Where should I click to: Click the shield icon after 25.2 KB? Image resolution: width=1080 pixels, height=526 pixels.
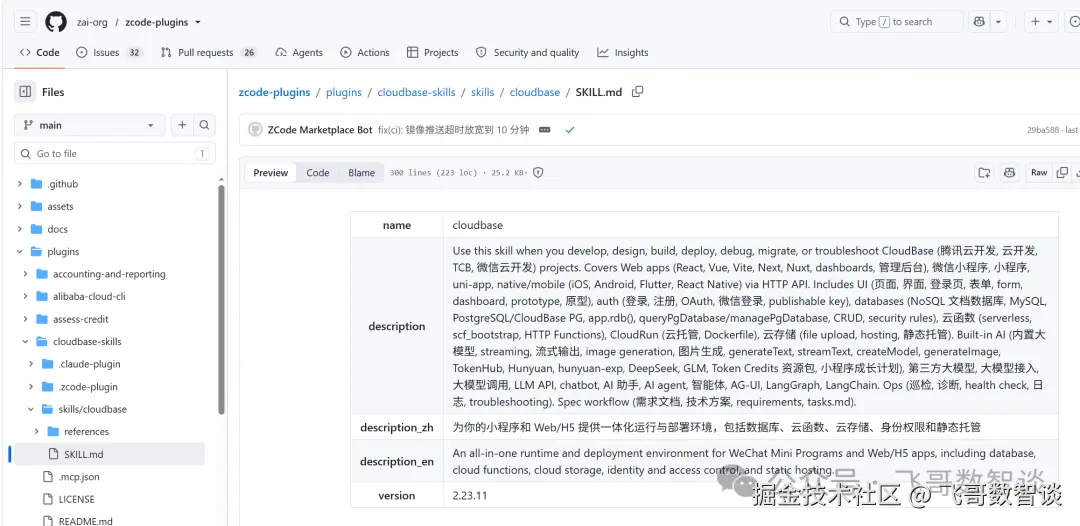point(538,173)
